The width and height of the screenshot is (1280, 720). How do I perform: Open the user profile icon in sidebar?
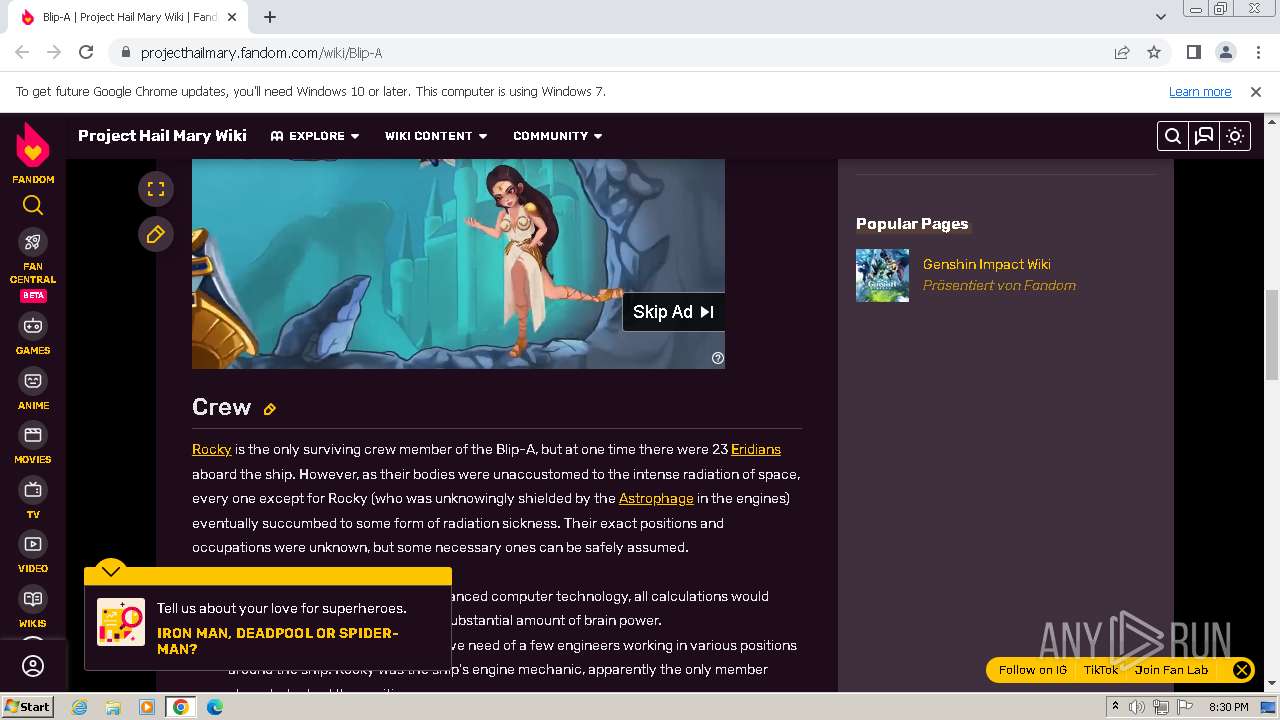[x=33, y=666]
